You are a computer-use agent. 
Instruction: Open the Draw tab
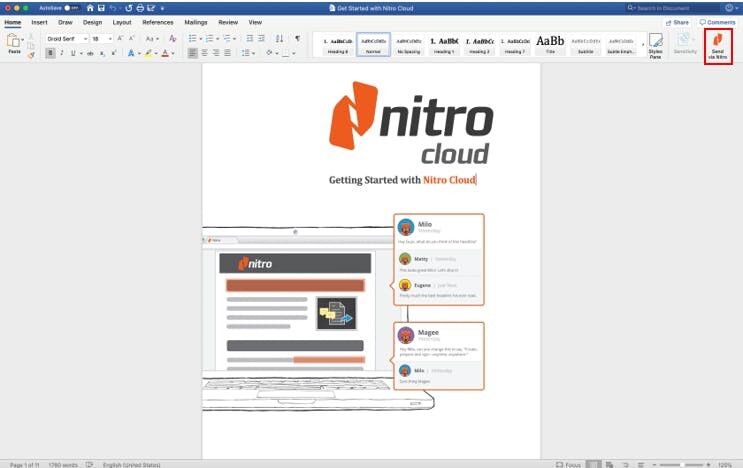(x=65, y=22)
